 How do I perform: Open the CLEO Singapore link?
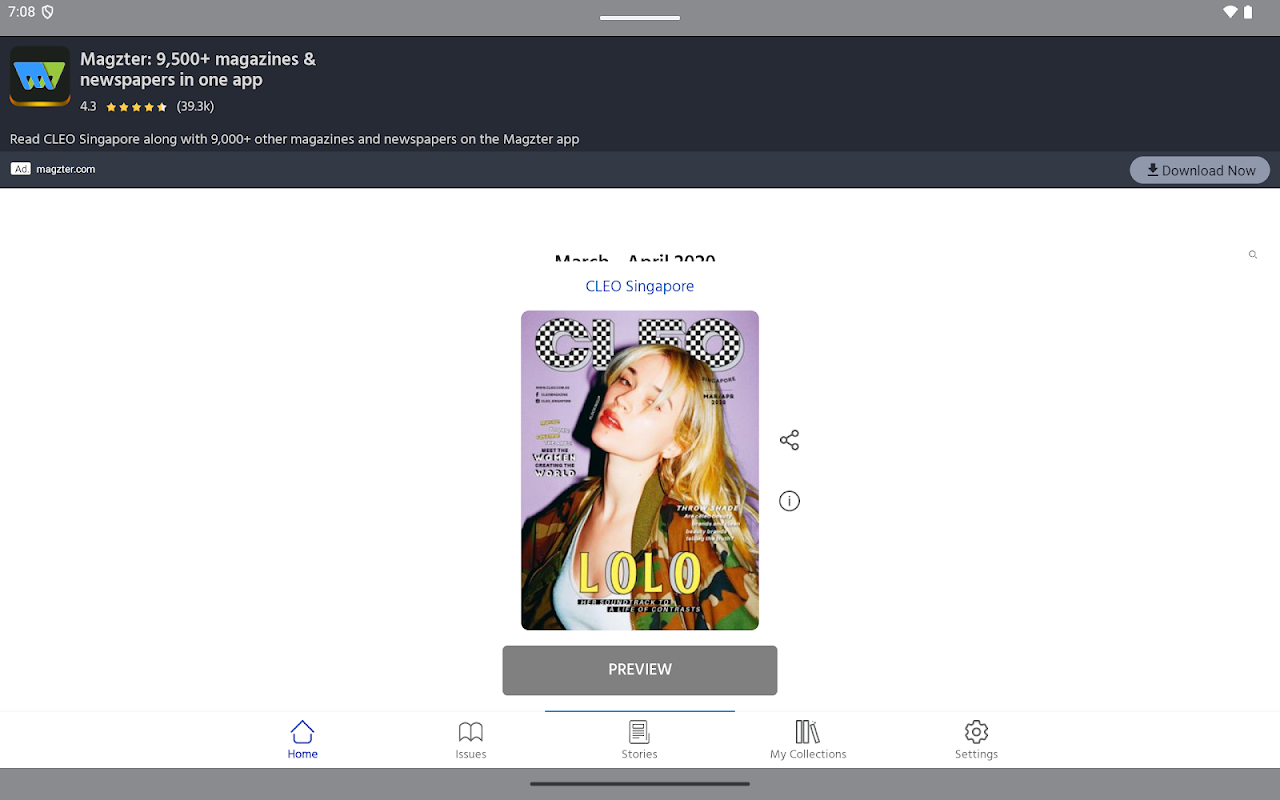(x=640, y=286)
